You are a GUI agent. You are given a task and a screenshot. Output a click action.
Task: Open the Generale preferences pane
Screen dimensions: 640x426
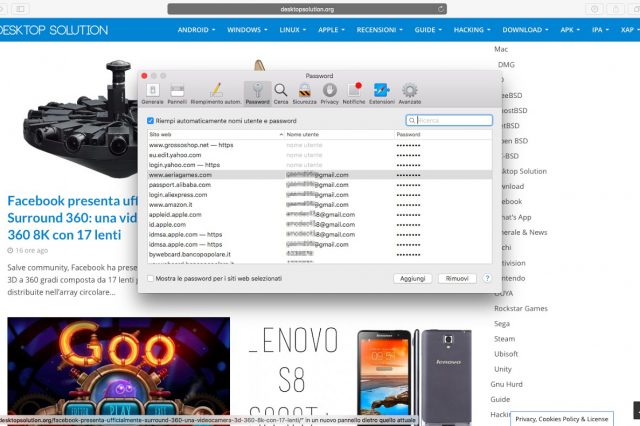coord(153,93)
